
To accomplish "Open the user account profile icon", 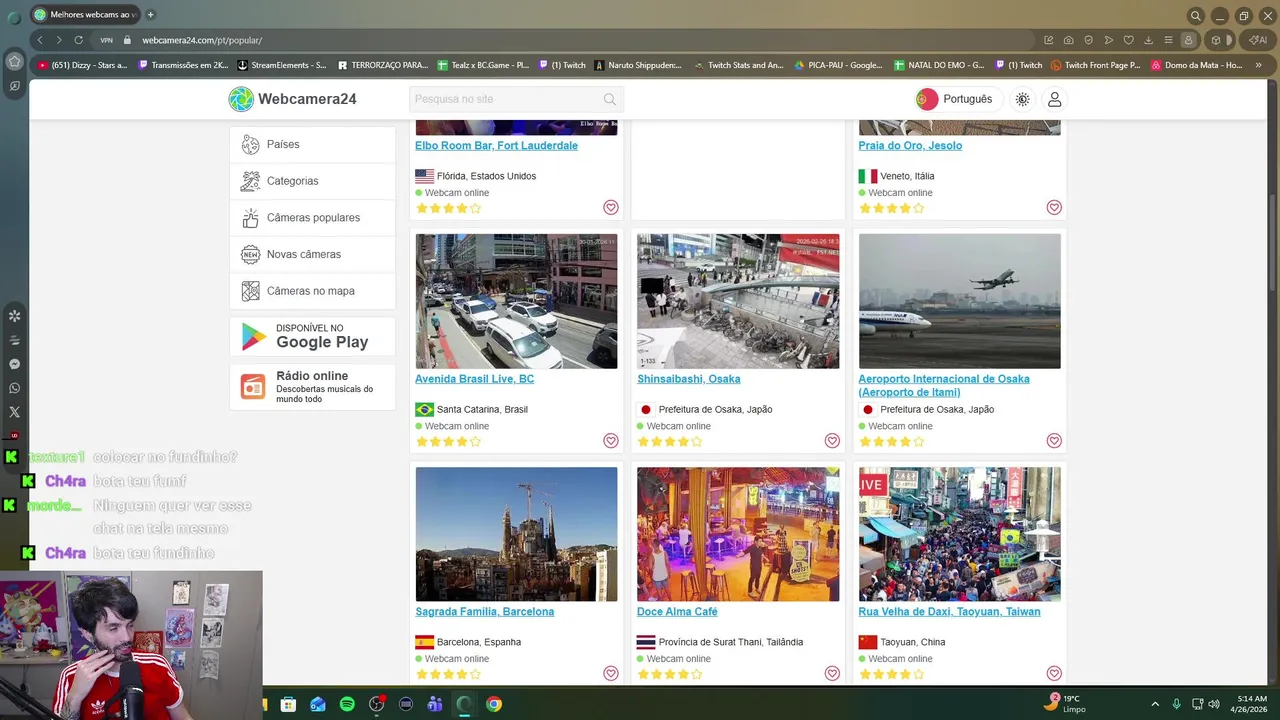I will point(1054,99).
